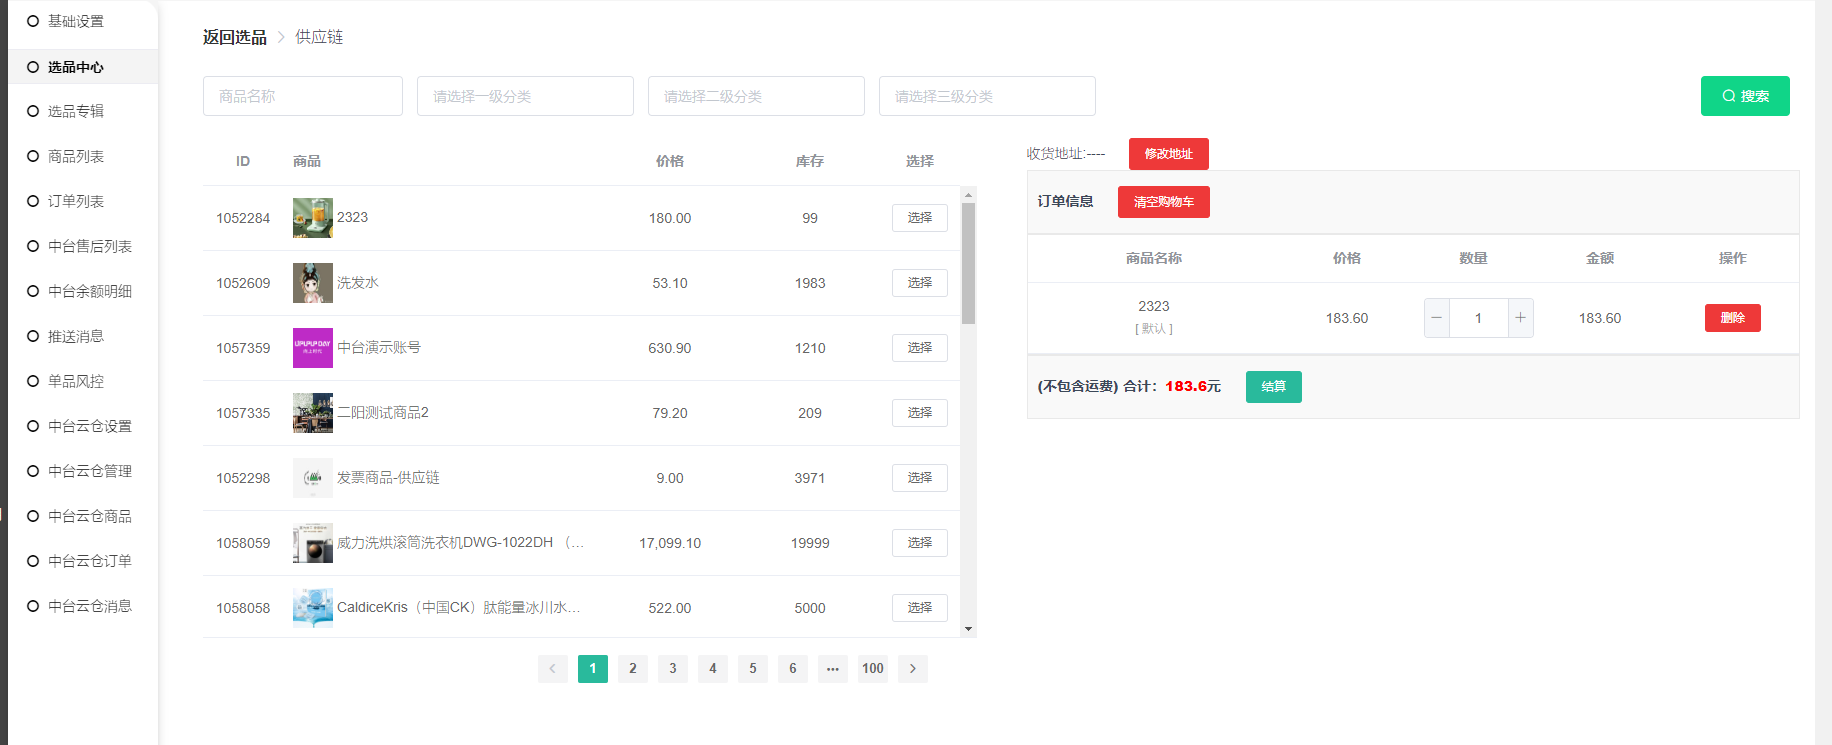Click the 1052284 product ID cell
The width and height of the screenshot is (1832, 745).
click(x=243, y=218)
